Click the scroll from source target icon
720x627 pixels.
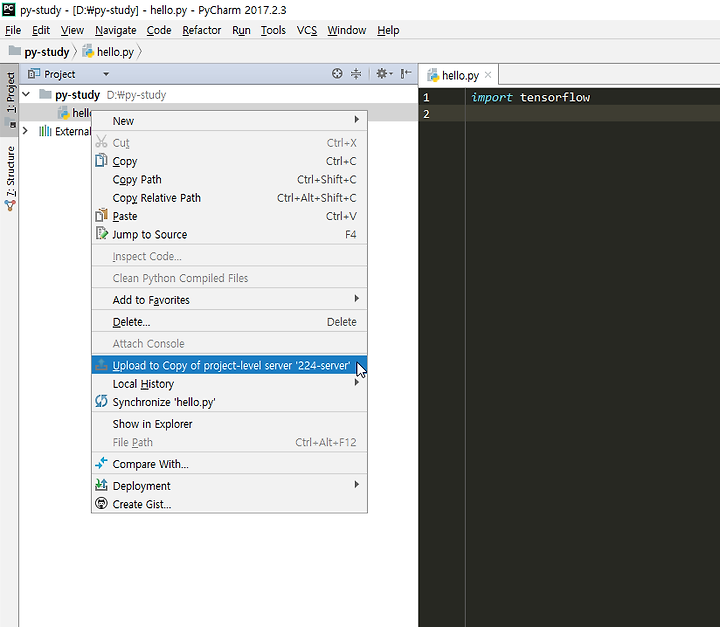[x=337, y=73]
